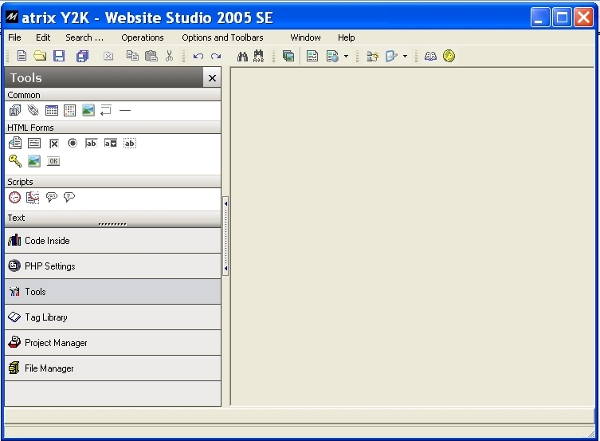Click the Cut scissors icon
The width and height of the screenshot is (600, 441).
pyautogui.click(x=169, y=56)
